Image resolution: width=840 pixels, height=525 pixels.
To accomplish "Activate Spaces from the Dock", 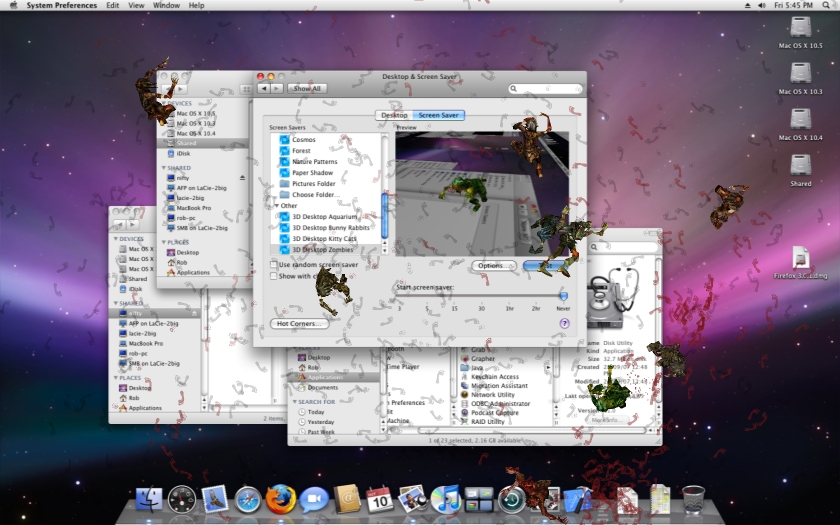I will 478,499.
